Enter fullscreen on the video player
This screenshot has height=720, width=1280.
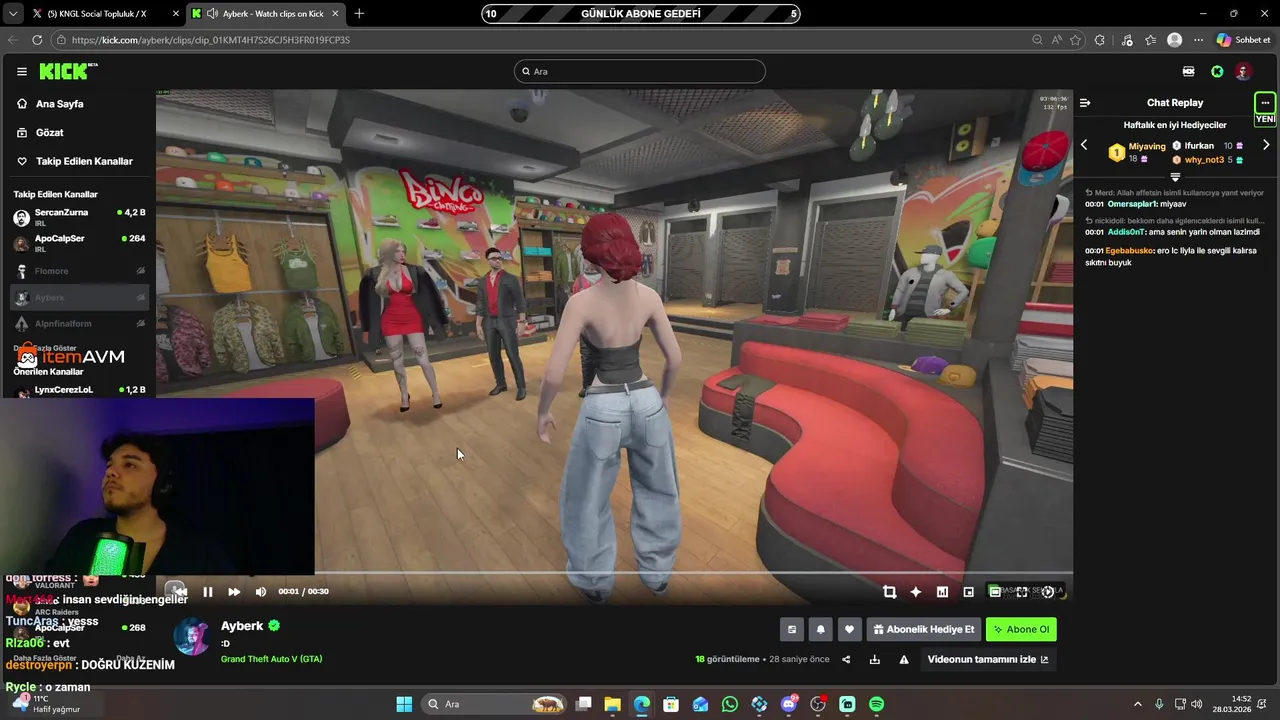coord(1022,592)
